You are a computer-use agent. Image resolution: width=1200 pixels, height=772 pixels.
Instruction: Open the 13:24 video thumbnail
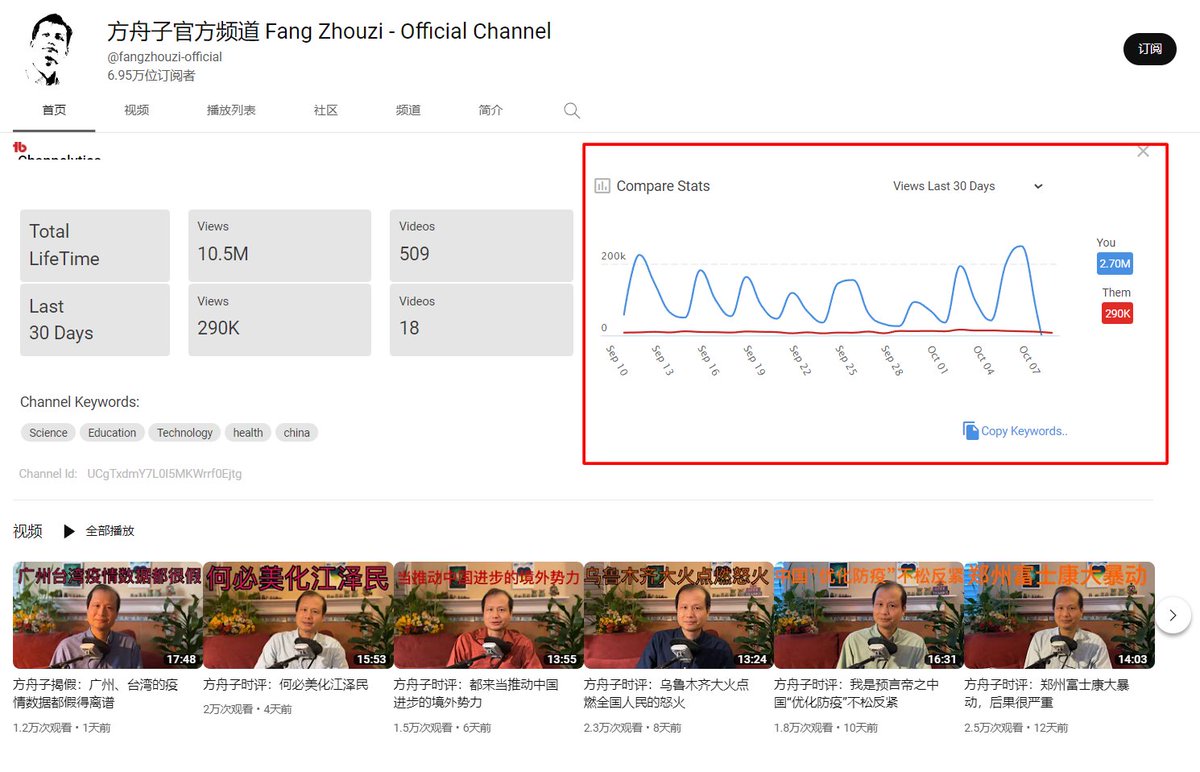click(678, 615)
